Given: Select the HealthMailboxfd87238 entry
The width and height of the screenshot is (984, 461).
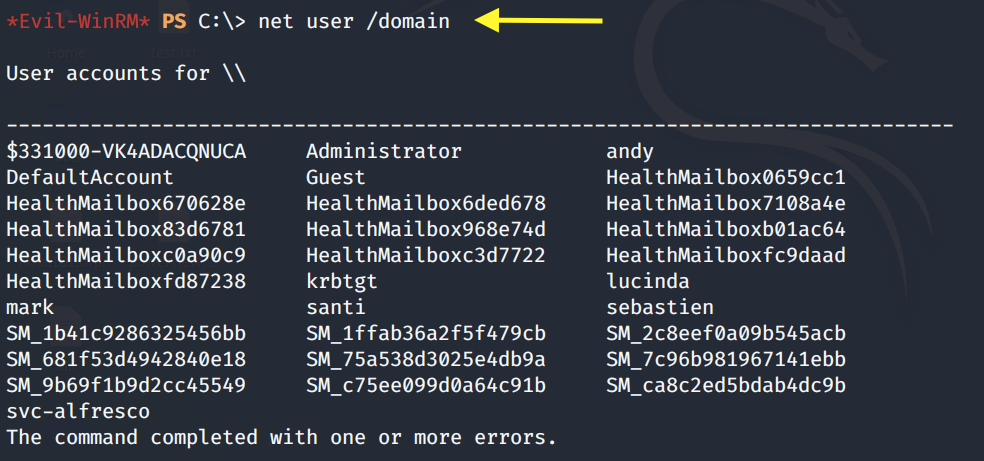Looking at the screenshot, I should pos(126,281).
